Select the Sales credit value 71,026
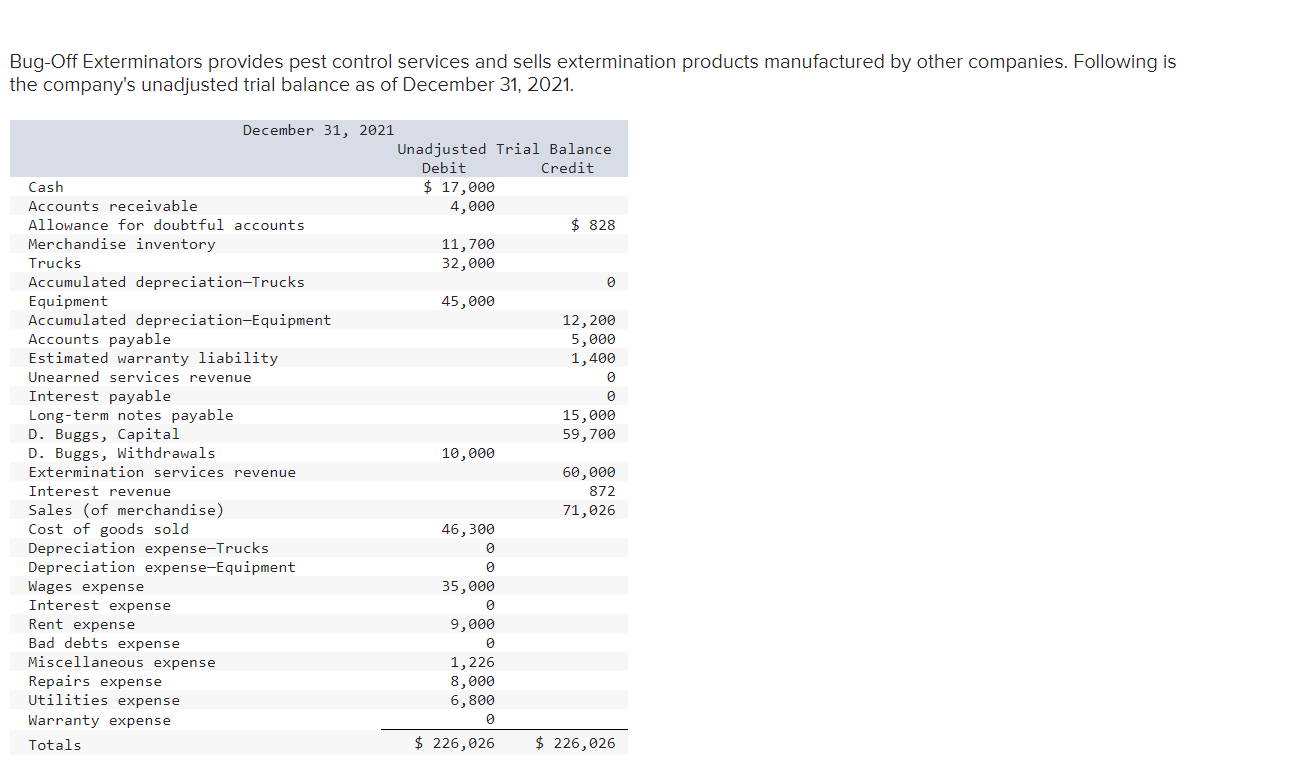The image size is (1311, 760). (x=589, y=510)
